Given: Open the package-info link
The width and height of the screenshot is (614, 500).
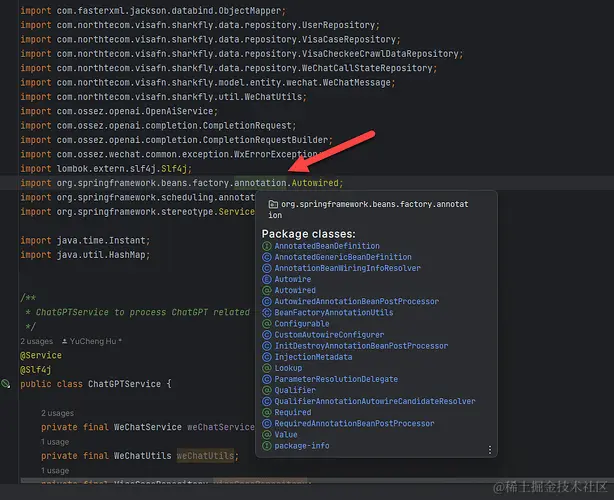Looking at the screenshot, I should 302,446.
